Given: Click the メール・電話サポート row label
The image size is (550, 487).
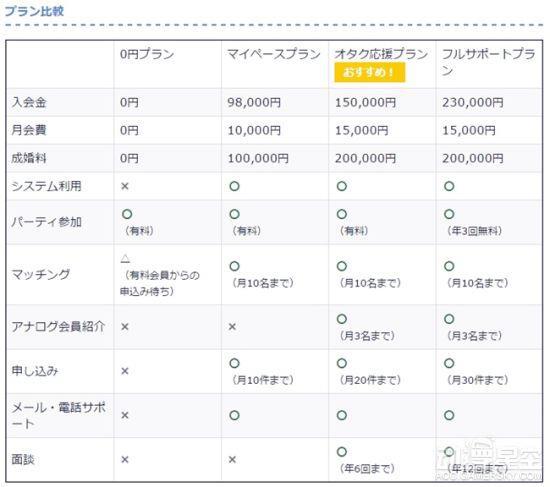Looking at the screenshot, I should (x=58, y=415).
